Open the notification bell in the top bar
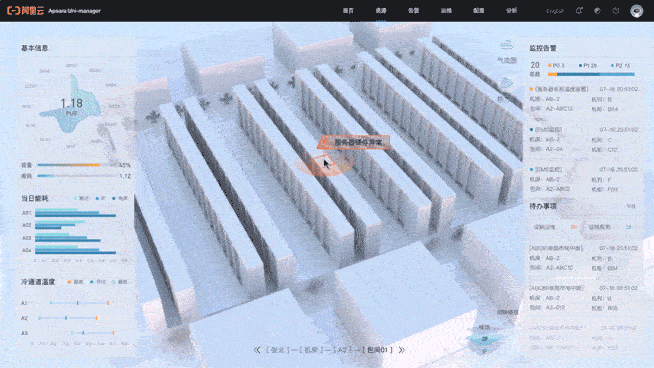Viewport: 654px width, 368px height. [x=579, y=11]
